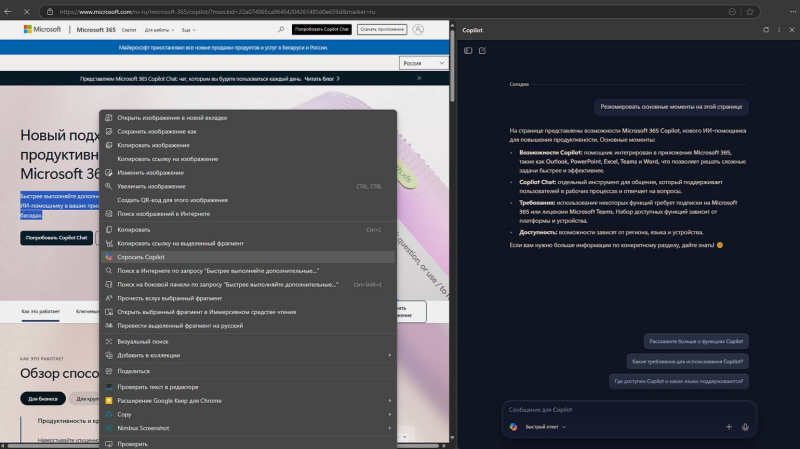Choose Изменить изображение
This screenshot has height=449, width=800.
point(248,173)
